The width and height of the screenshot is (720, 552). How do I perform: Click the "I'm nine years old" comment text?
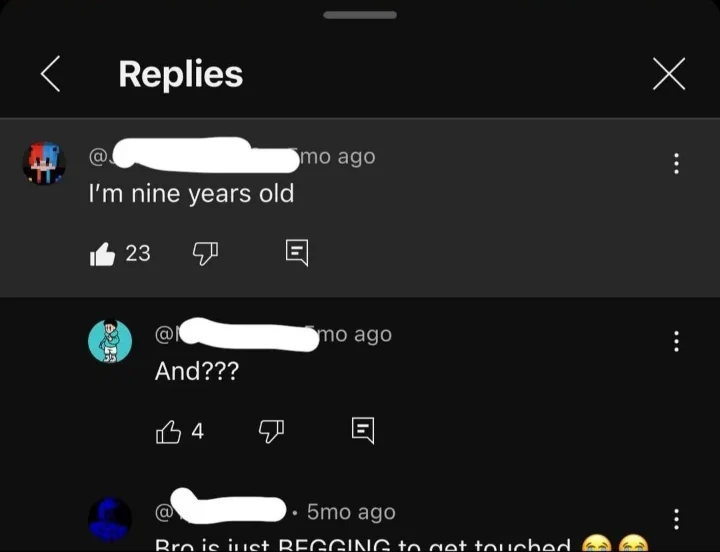(191, 193)
